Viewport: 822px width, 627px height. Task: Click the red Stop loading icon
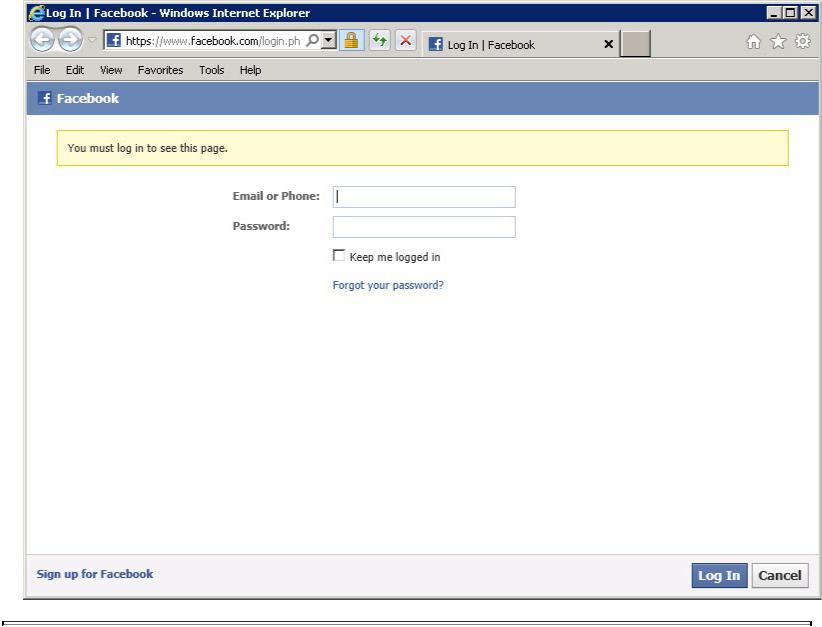[x=405, y=40]
